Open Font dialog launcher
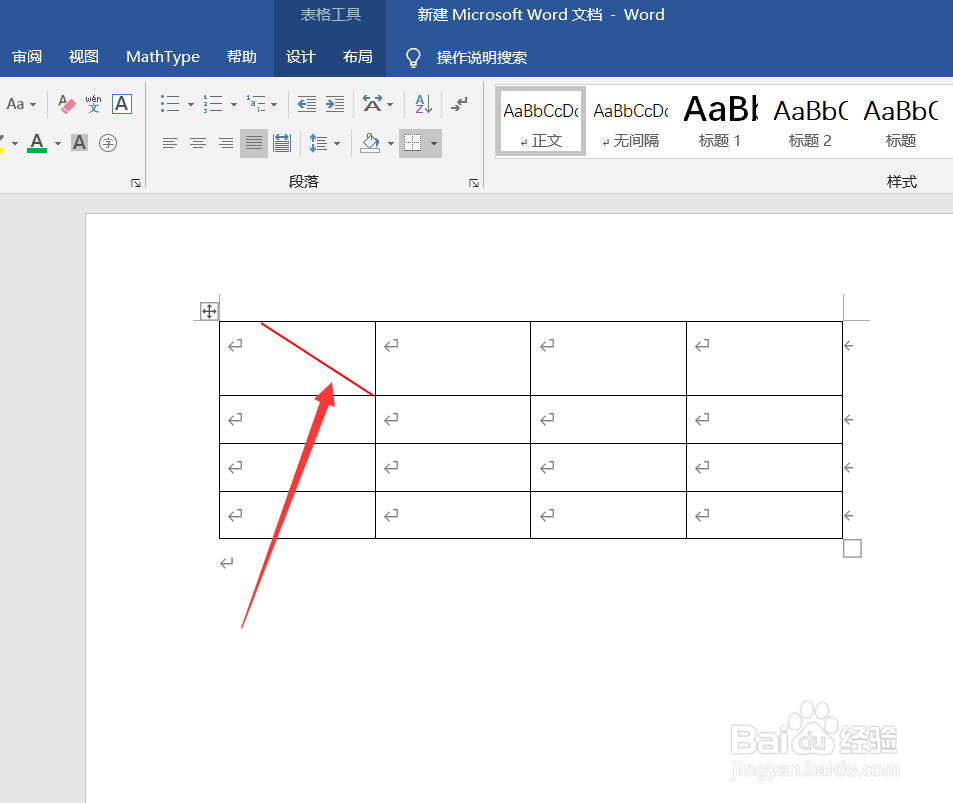953x803 pixels. tap(136, 182)
